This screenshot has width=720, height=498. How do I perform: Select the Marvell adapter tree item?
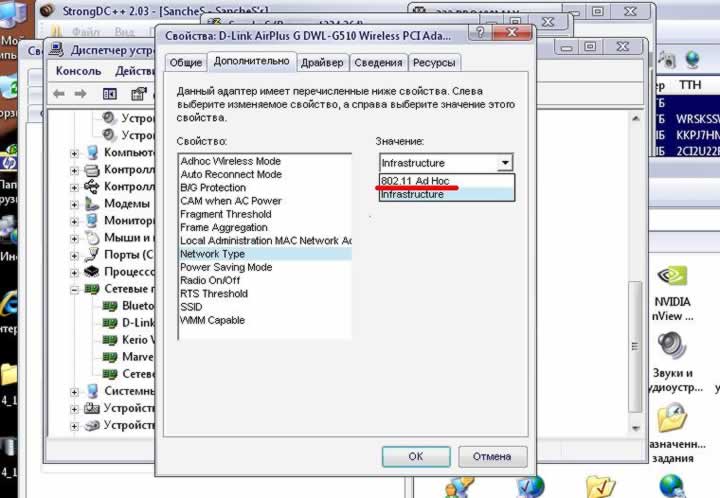pos(138,357)
